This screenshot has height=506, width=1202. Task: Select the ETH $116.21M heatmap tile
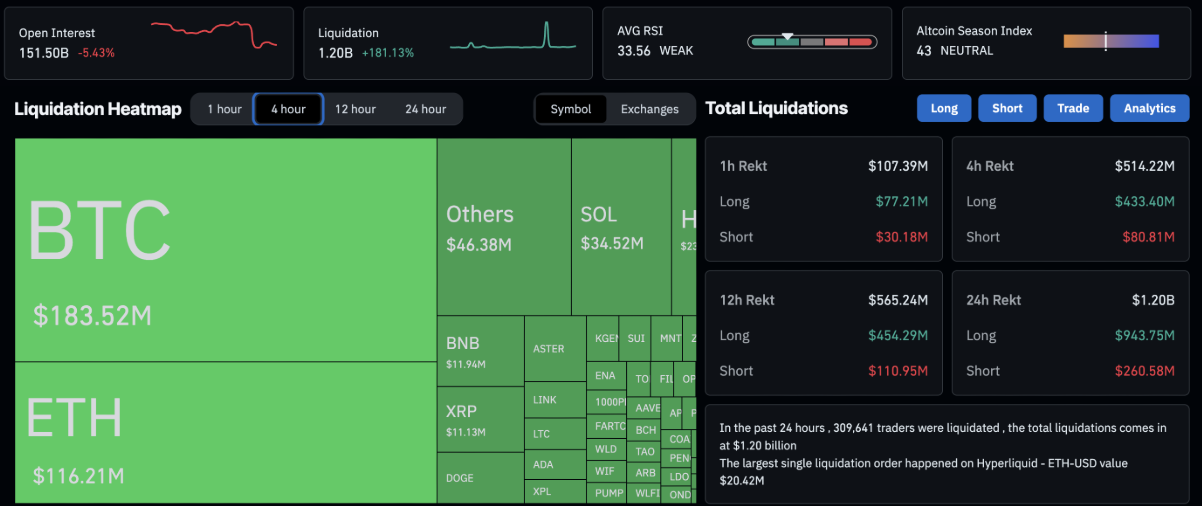tap(225, 432)
